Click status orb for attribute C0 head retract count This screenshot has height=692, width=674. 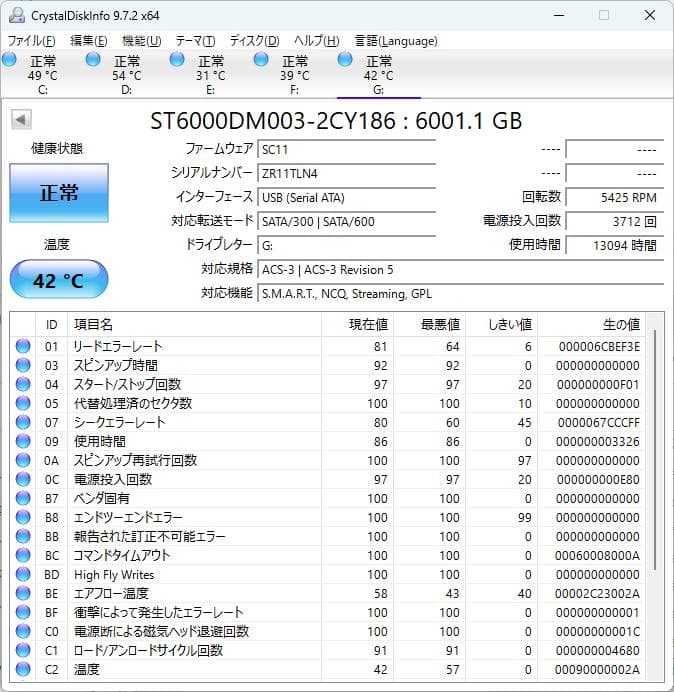coord(23,631)
